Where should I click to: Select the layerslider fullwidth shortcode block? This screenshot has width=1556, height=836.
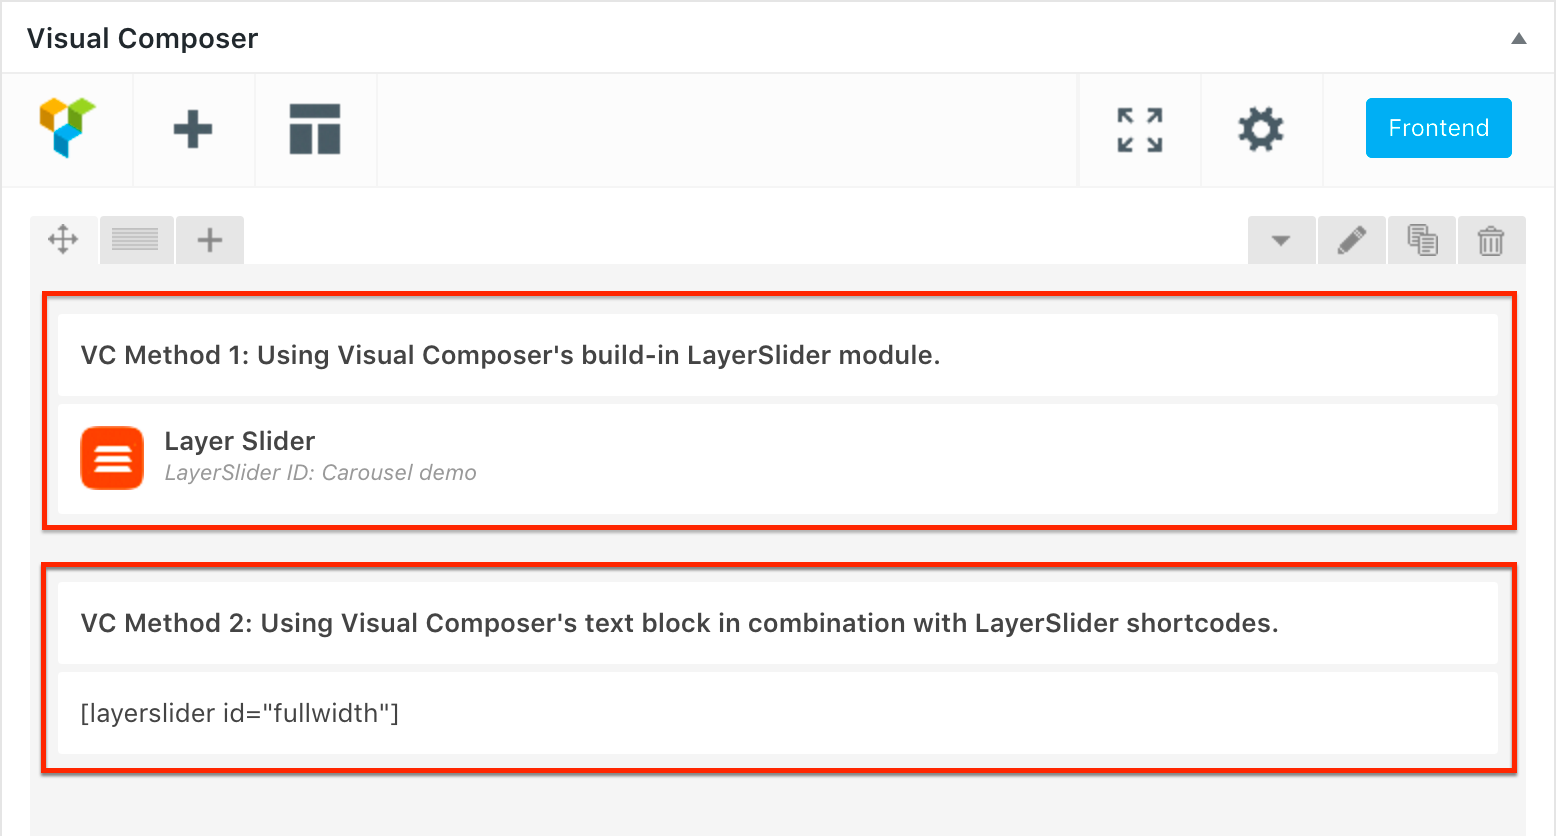[778, 713]
